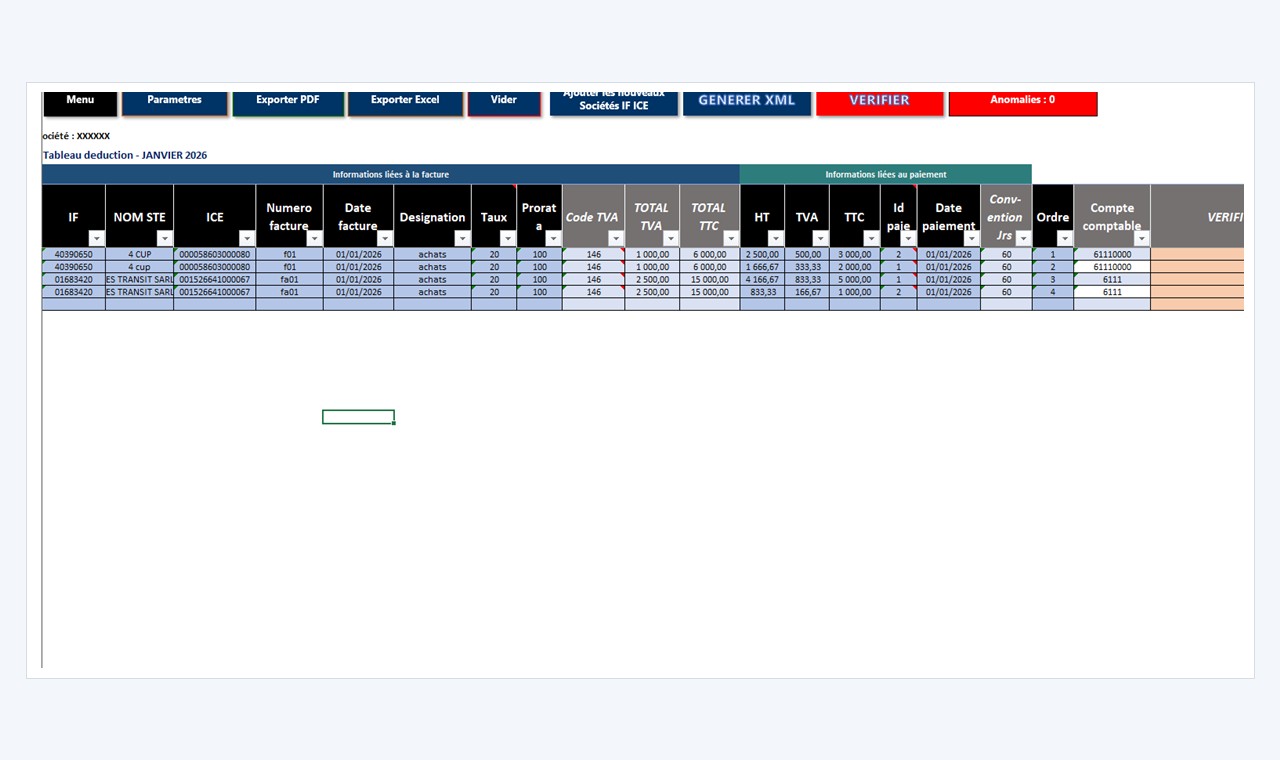Select TVA cell '333,33'
1280x760 pixels.
pos(807,267)
